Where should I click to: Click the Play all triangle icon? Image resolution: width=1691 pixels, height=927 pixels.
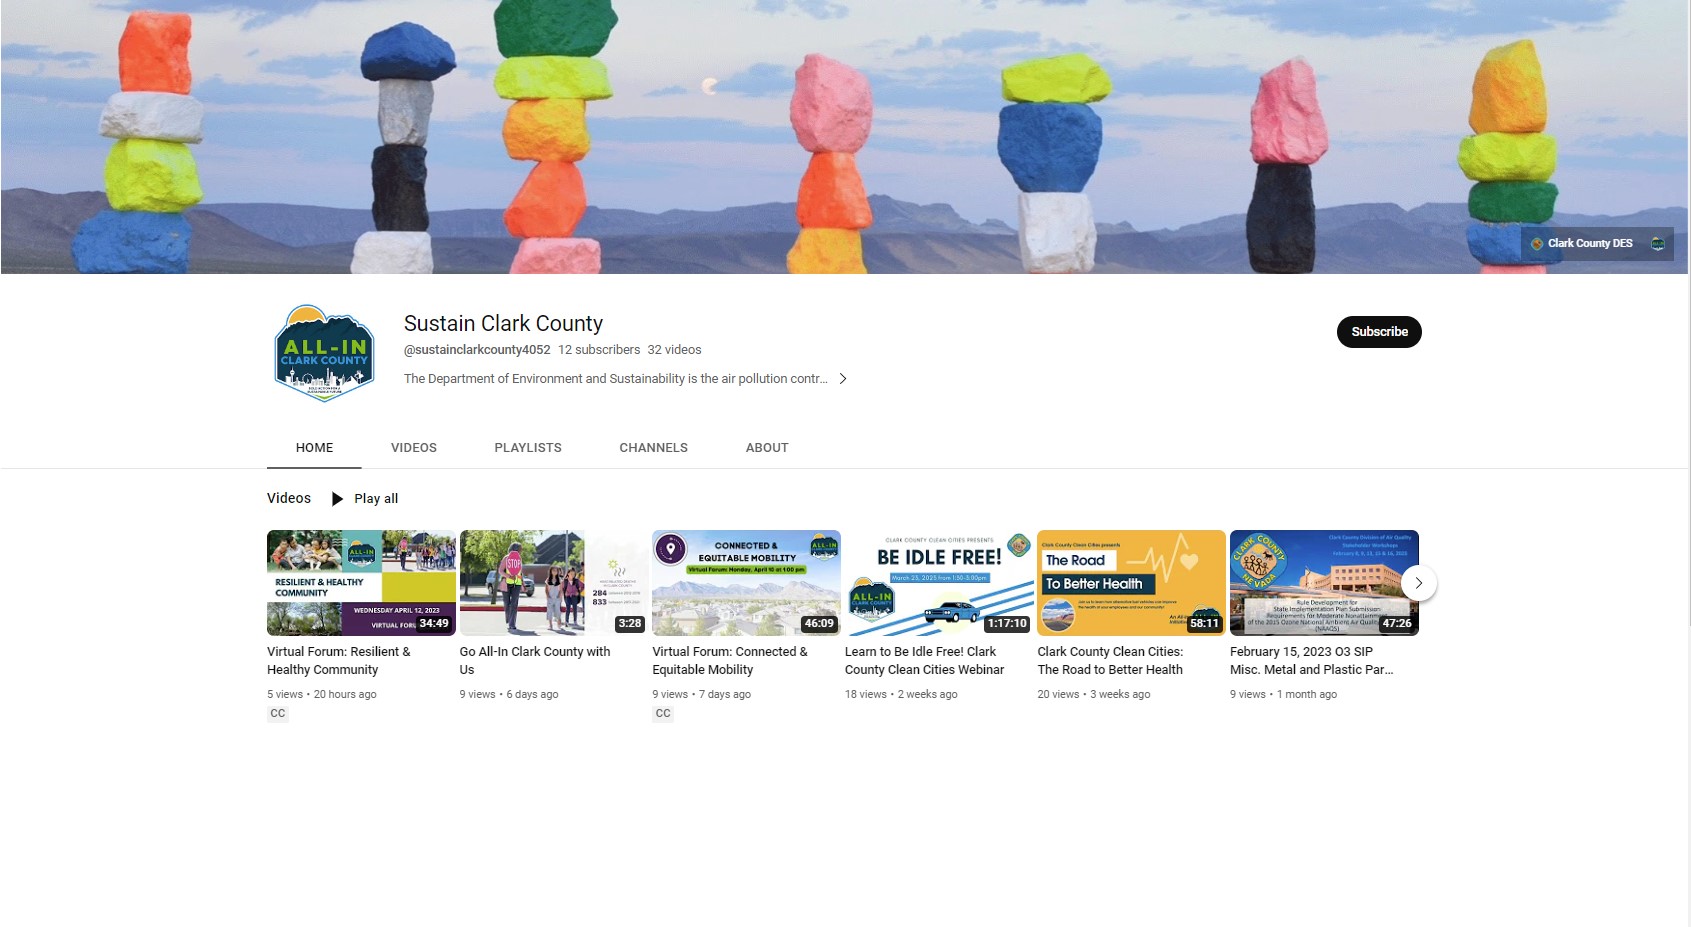pos(337,499)
